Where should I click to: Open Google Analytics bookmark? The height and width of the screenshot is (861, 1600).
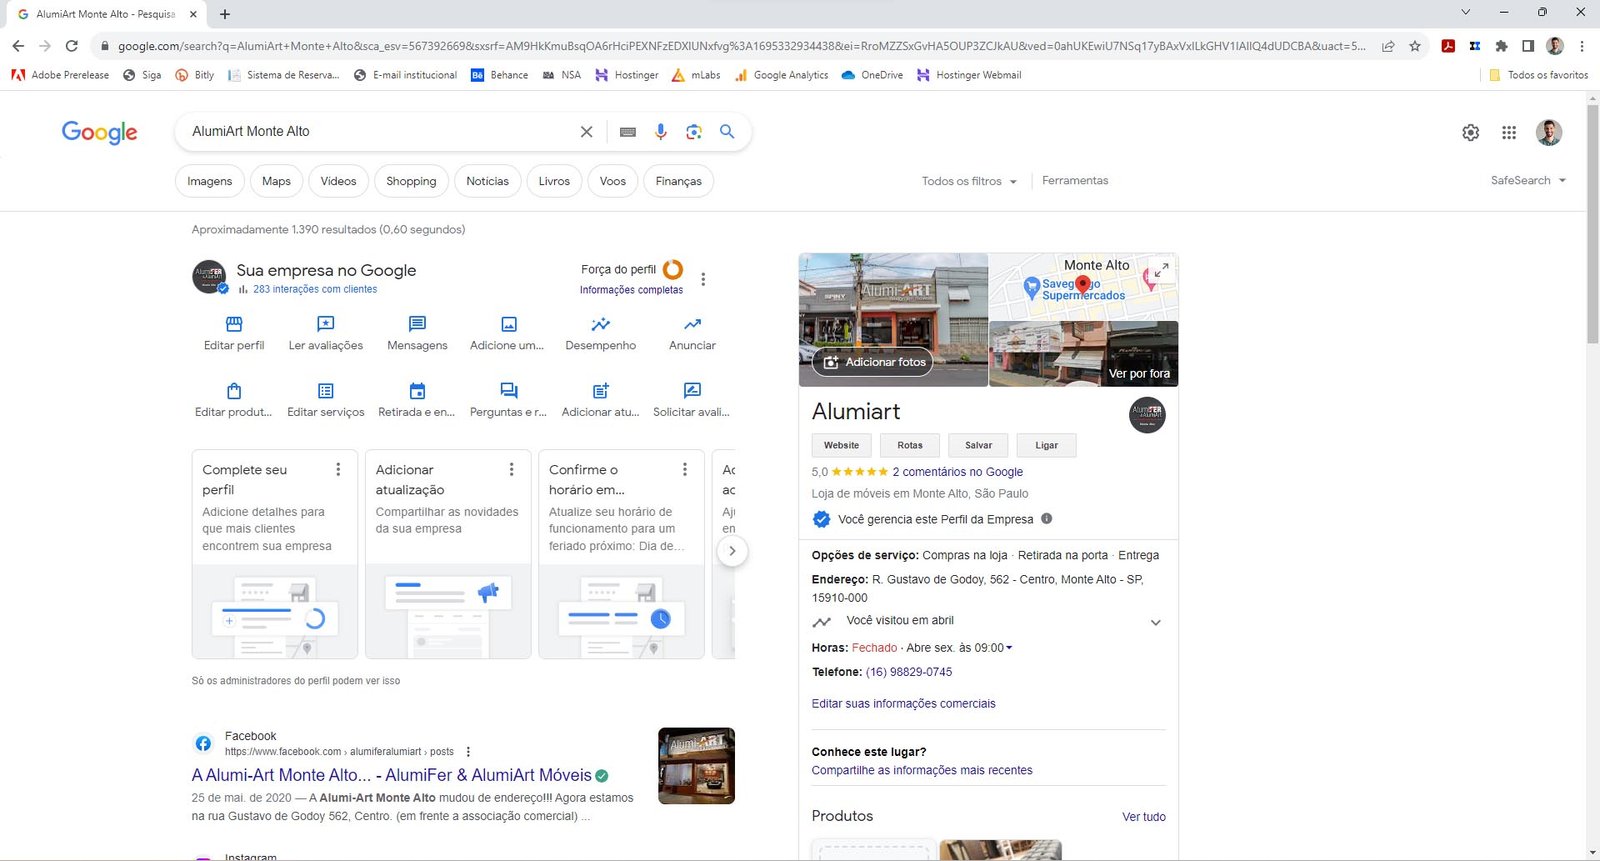click(781, 75)
